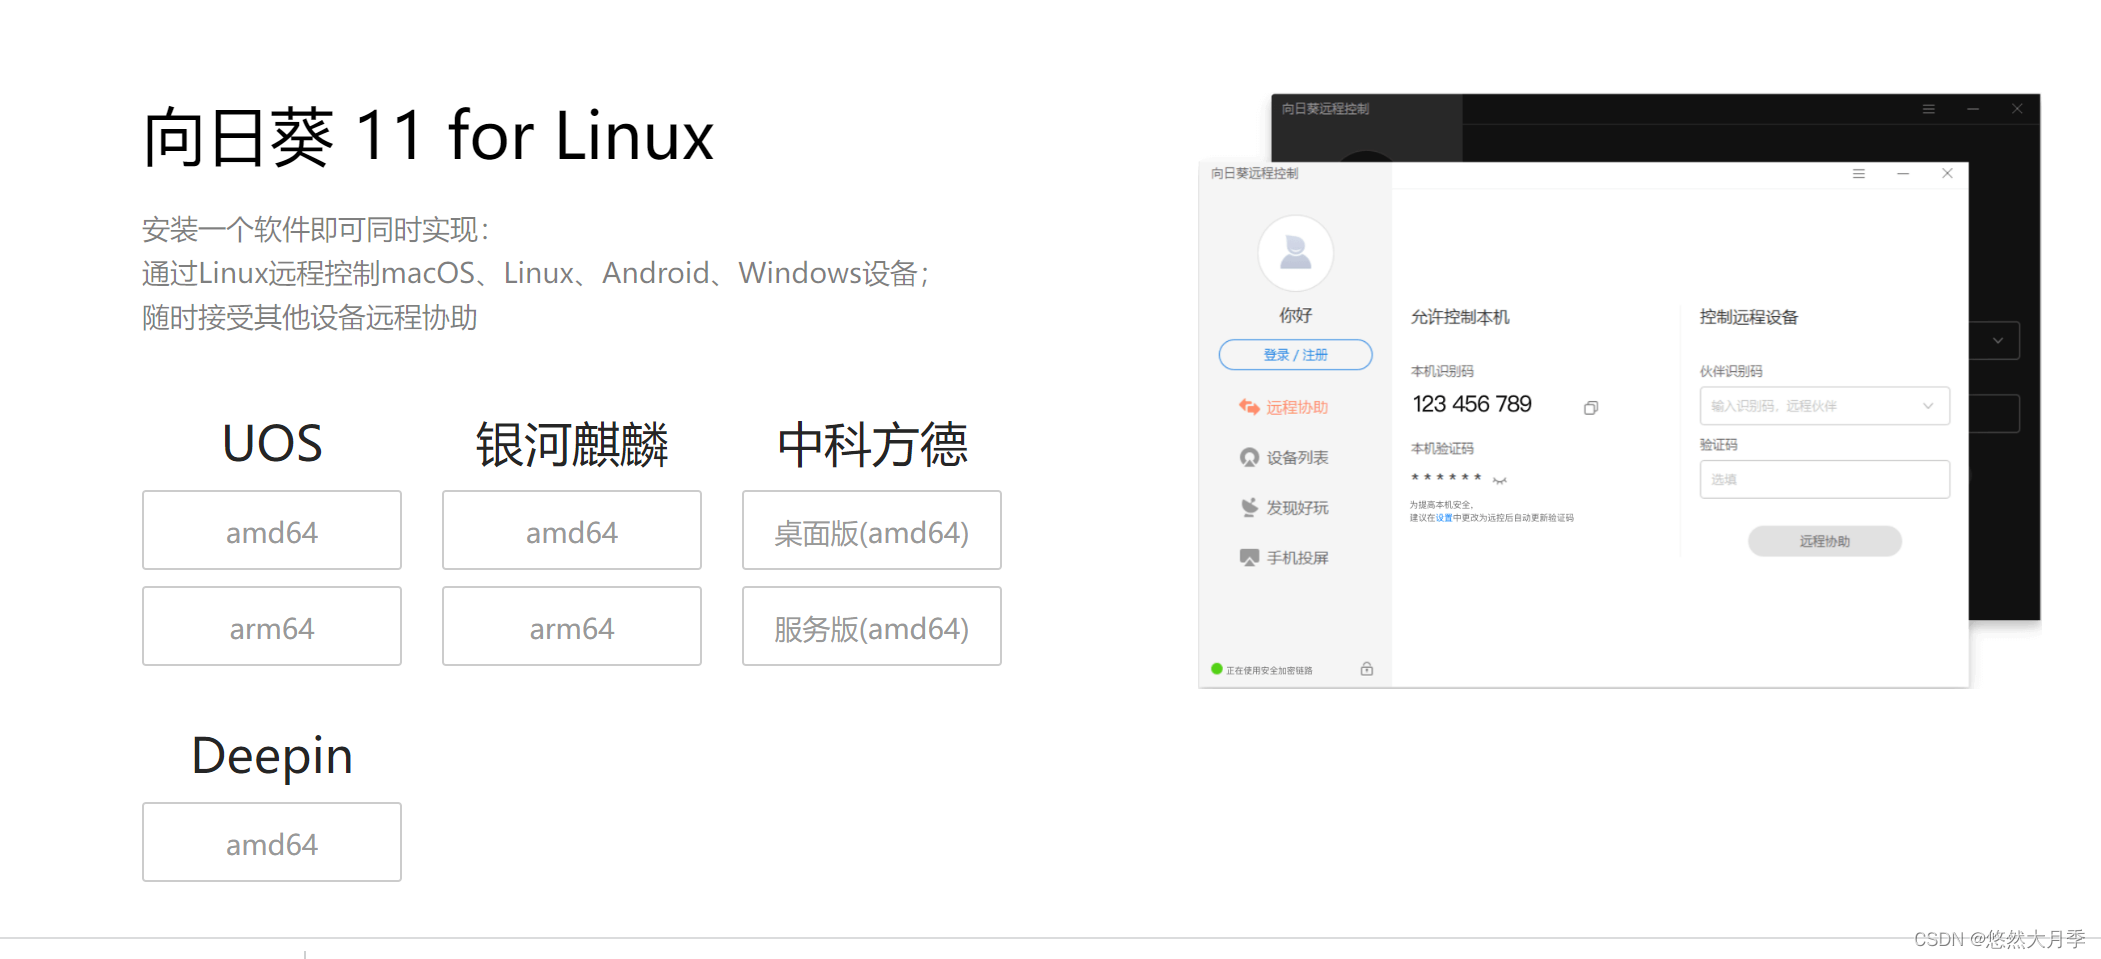The width and height of the screenshot is (2101, 959).
Task: Close the dark 向日葵远程控制 window
Action: pyautogui.click(x=2017, y=109)
